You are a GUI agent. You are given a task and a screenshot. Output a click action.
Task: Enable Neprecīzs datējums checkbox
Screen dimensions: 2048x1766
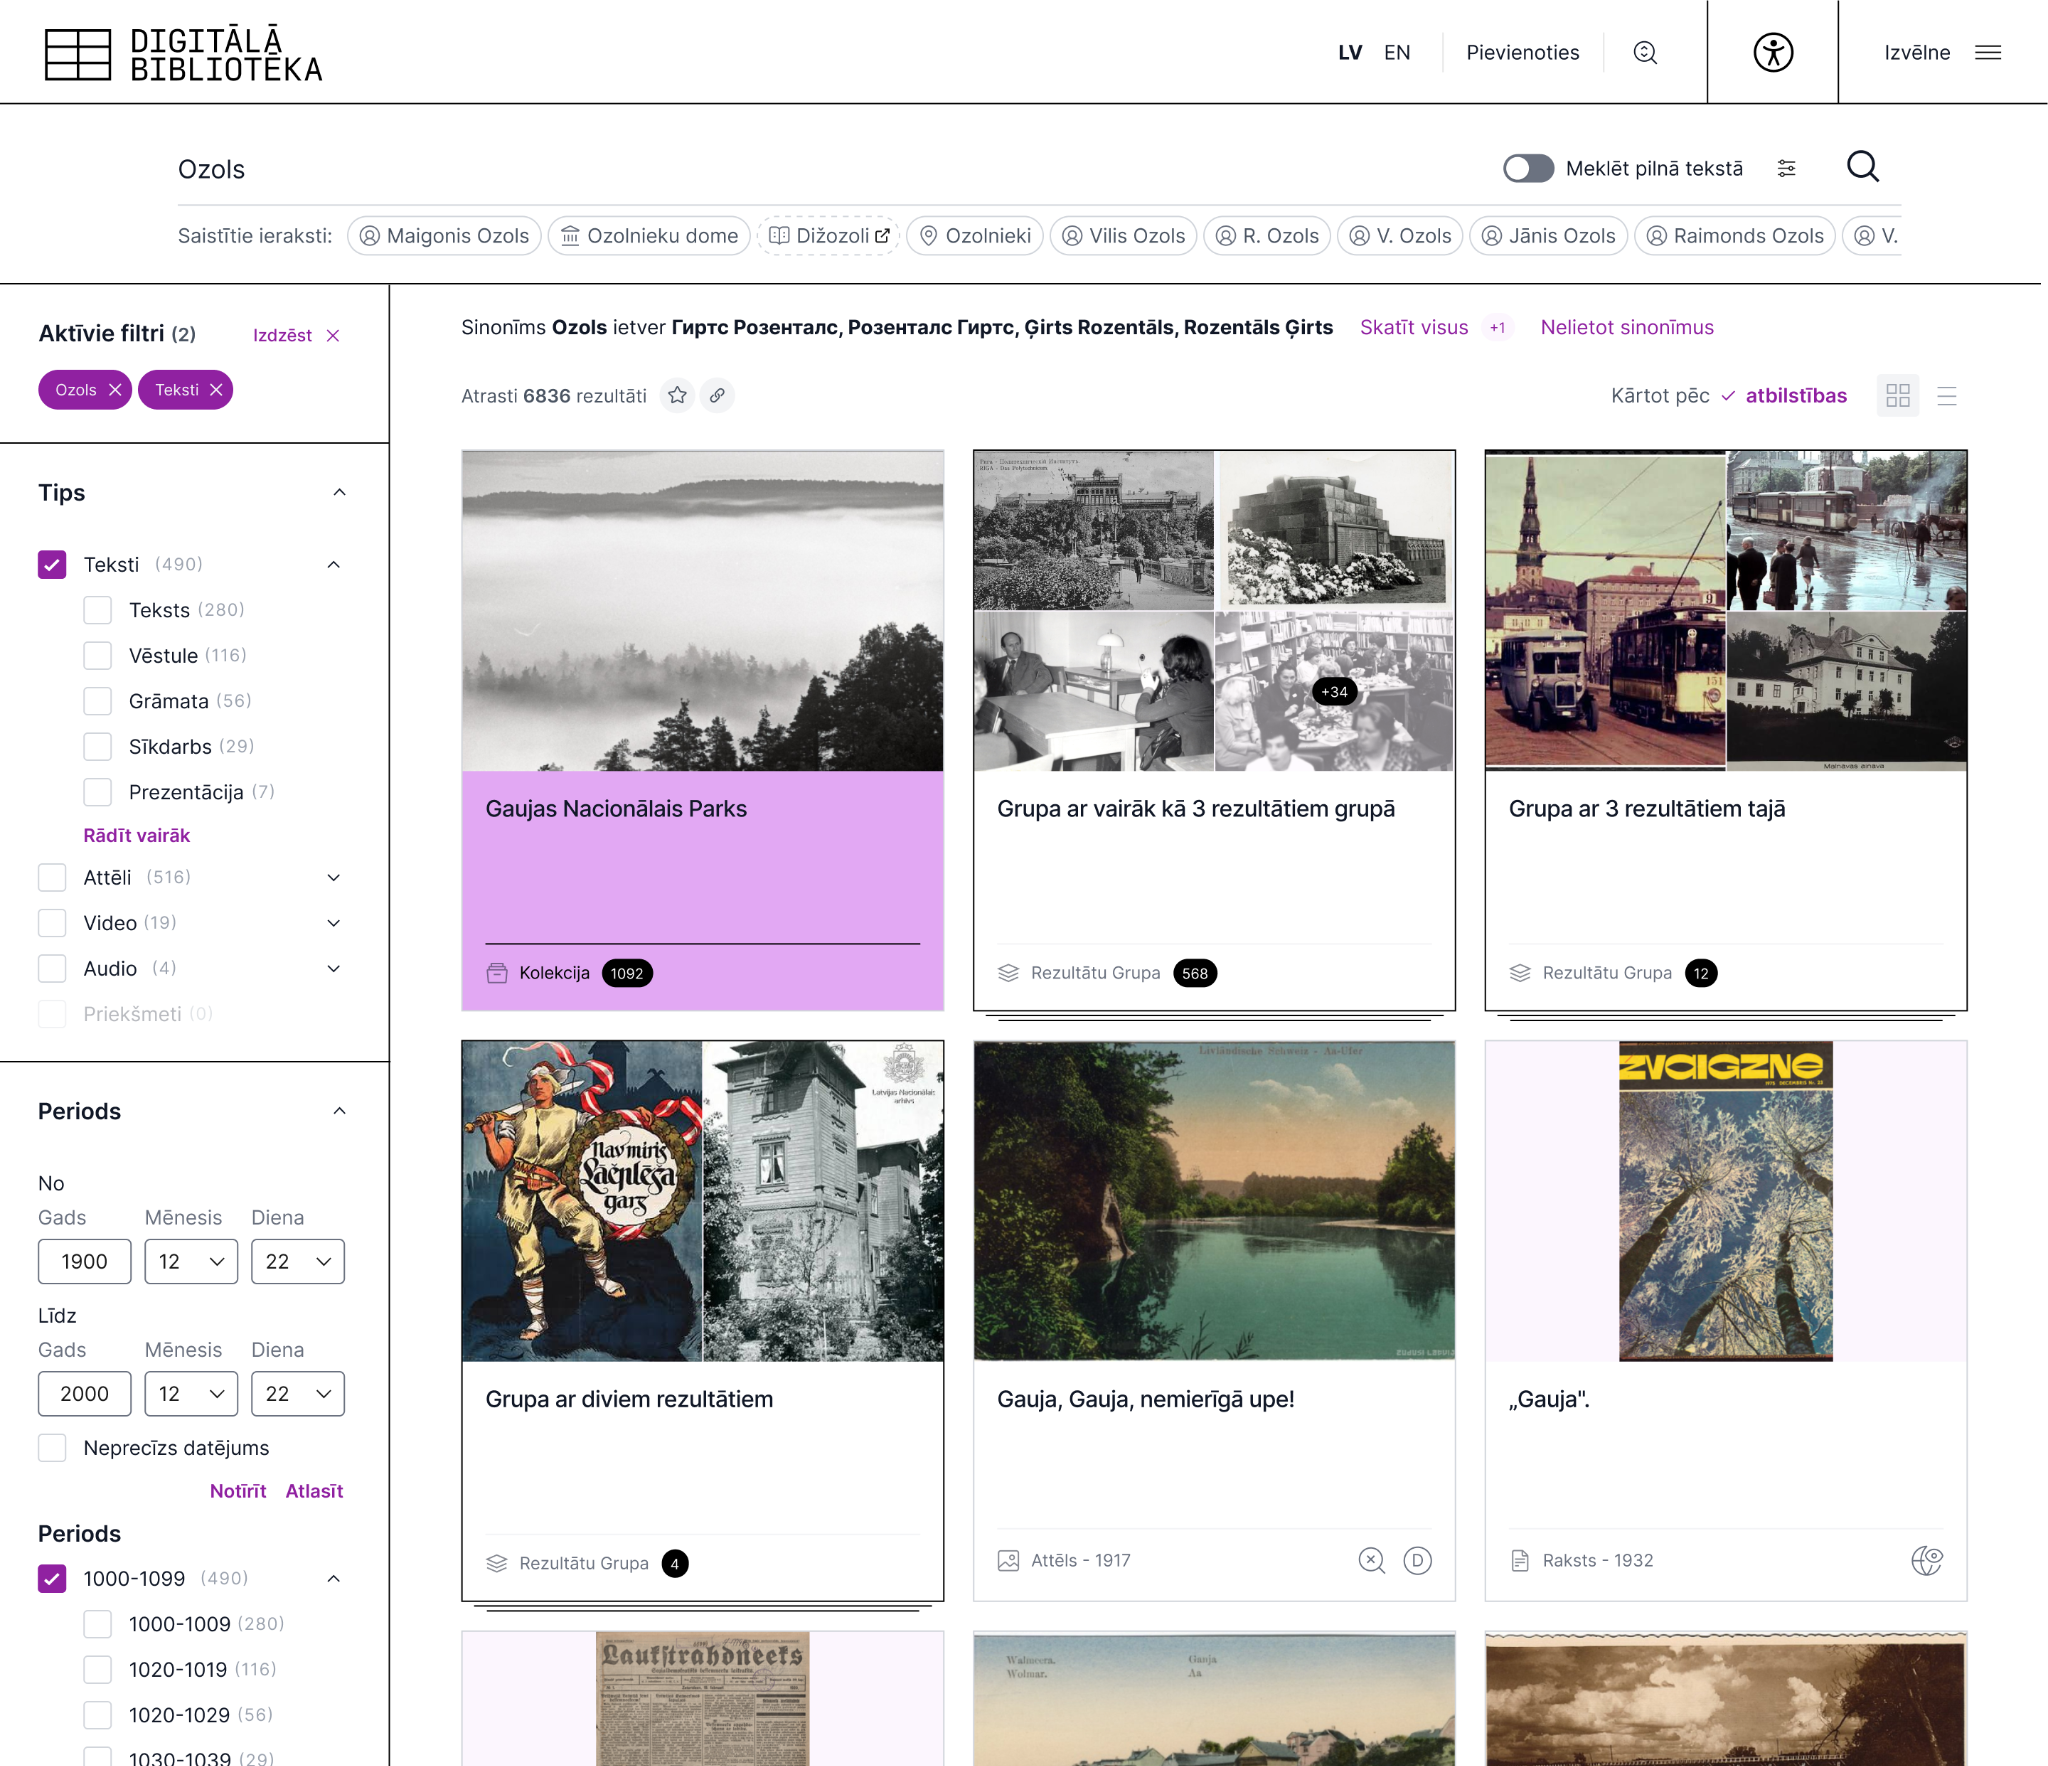pyautogui.click(x=52, y=1448)
